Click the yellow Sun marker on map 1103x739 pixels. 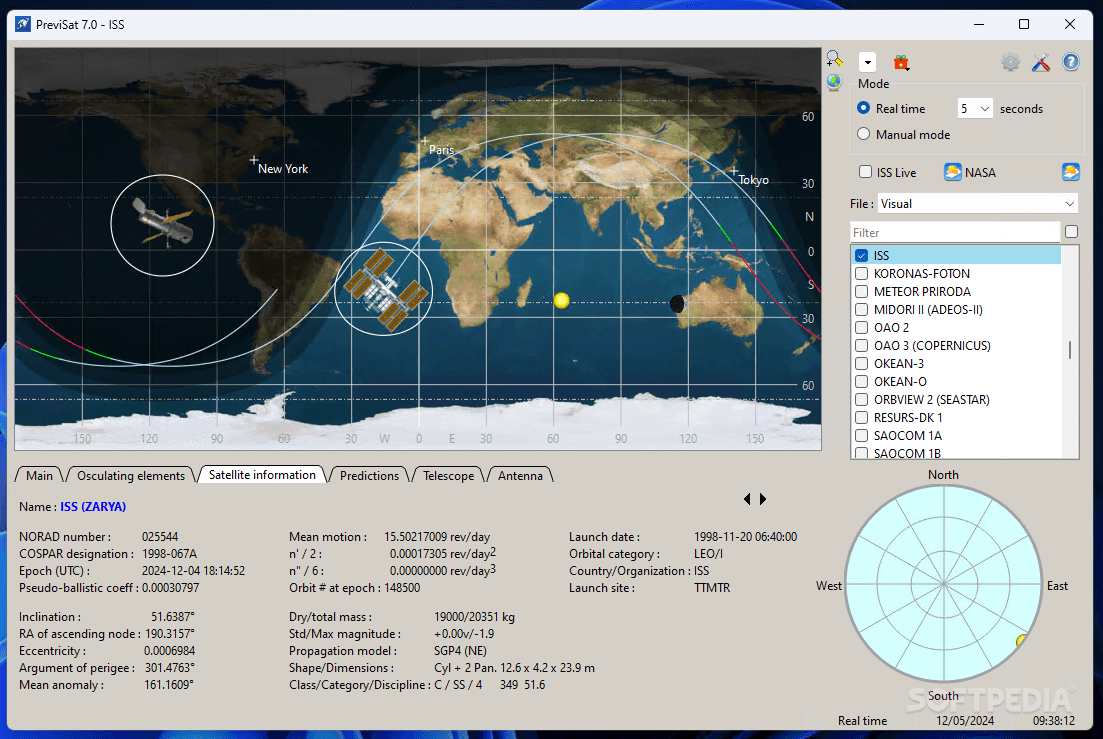click(x=561, y=301)
